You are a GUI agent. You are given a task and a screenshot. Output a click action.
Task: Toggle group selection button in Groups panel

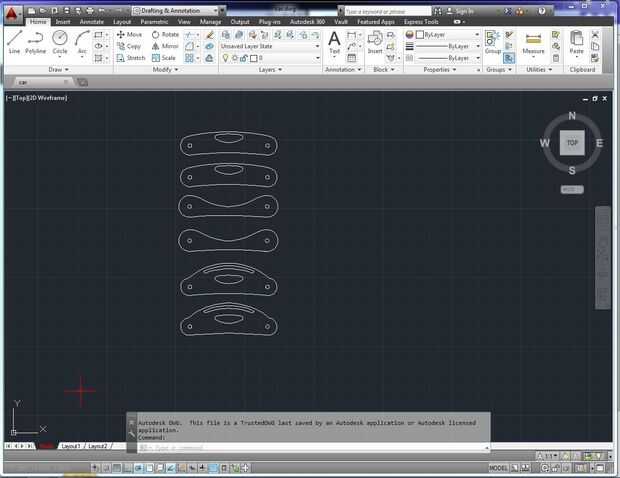pos(509,59)
